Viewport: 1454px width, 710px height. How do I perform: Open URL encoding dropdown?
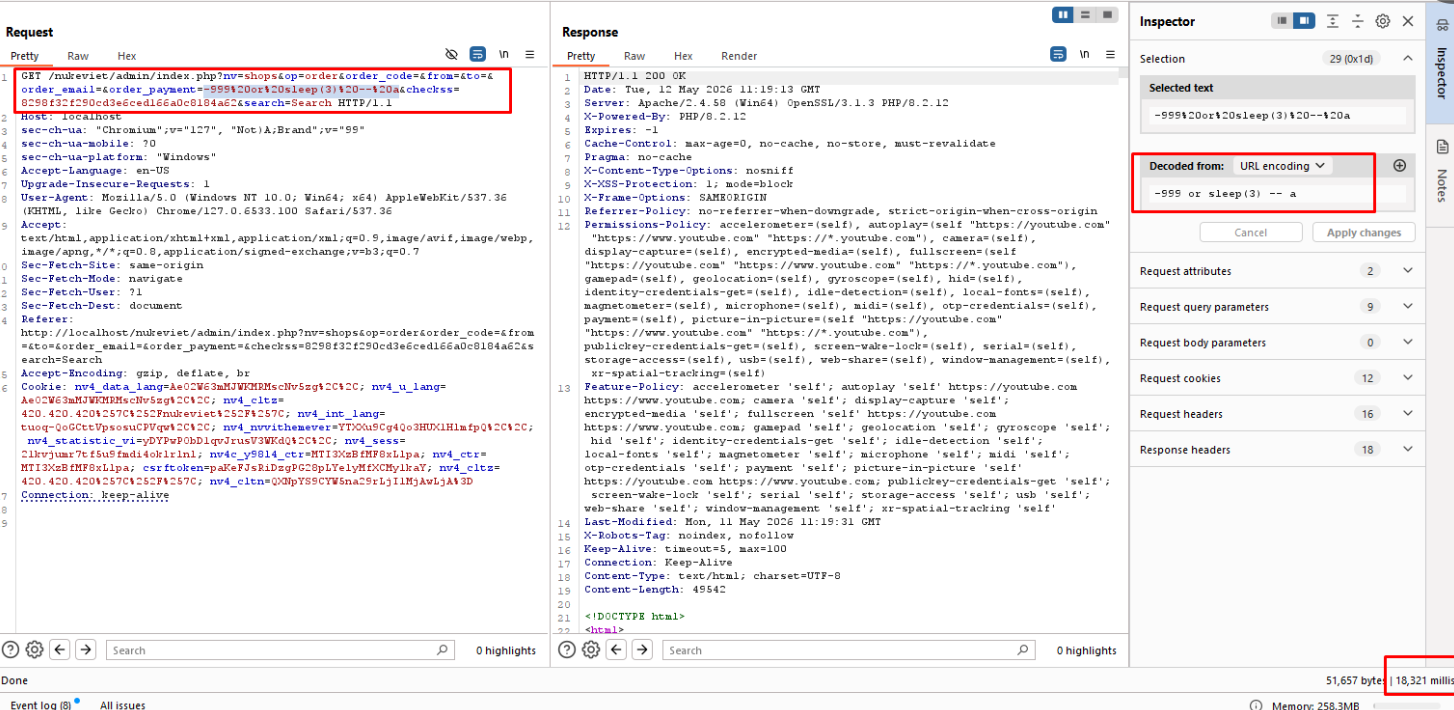pos(1281,166)
